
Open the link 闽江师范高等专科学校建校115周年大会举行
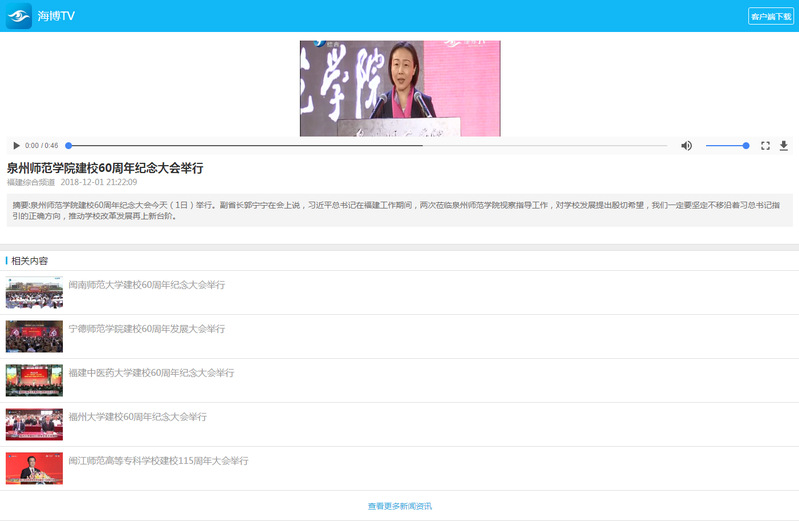click(158, 461)
